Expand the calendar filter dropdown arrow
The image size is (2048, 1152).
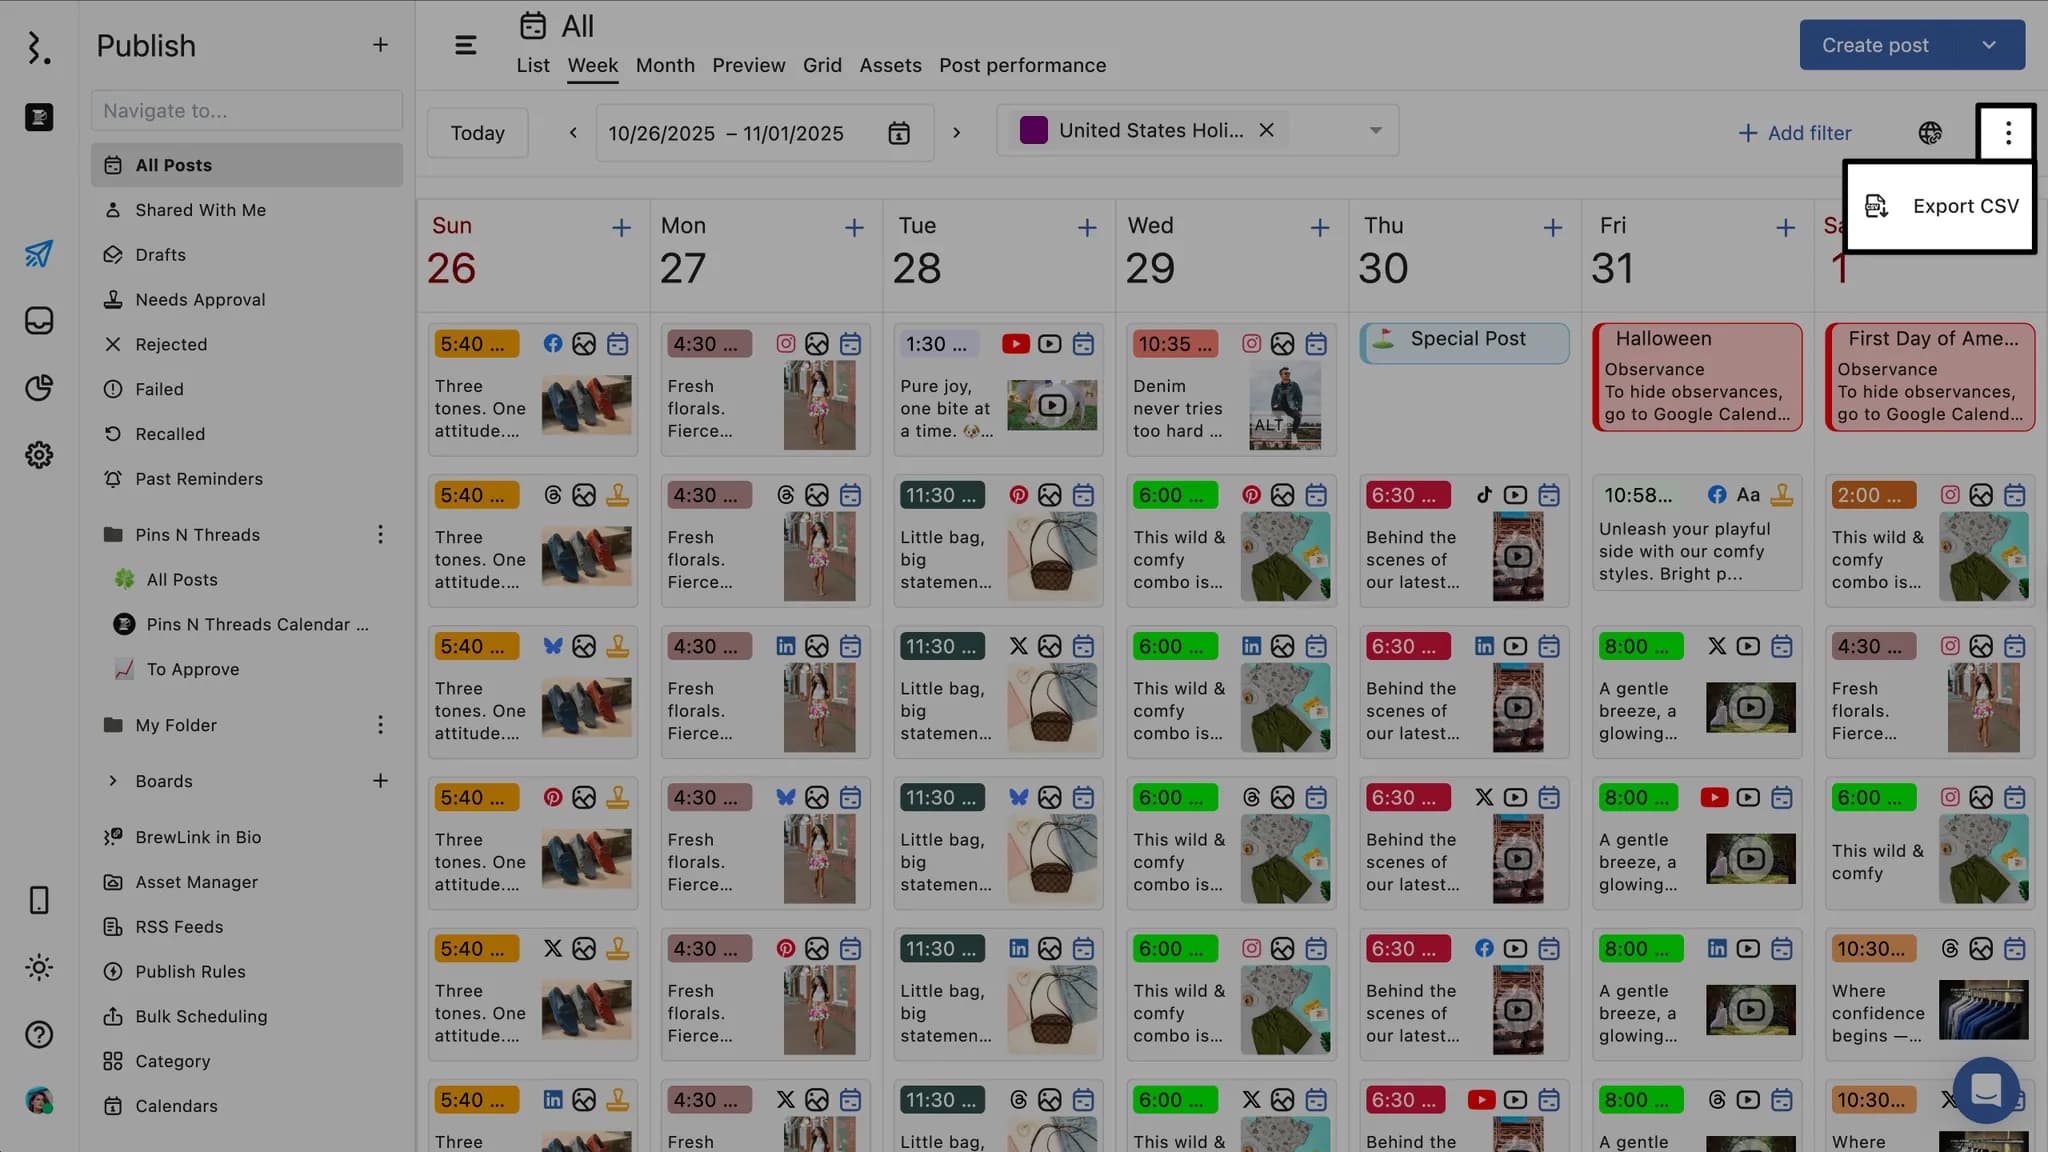(1375, 131)
